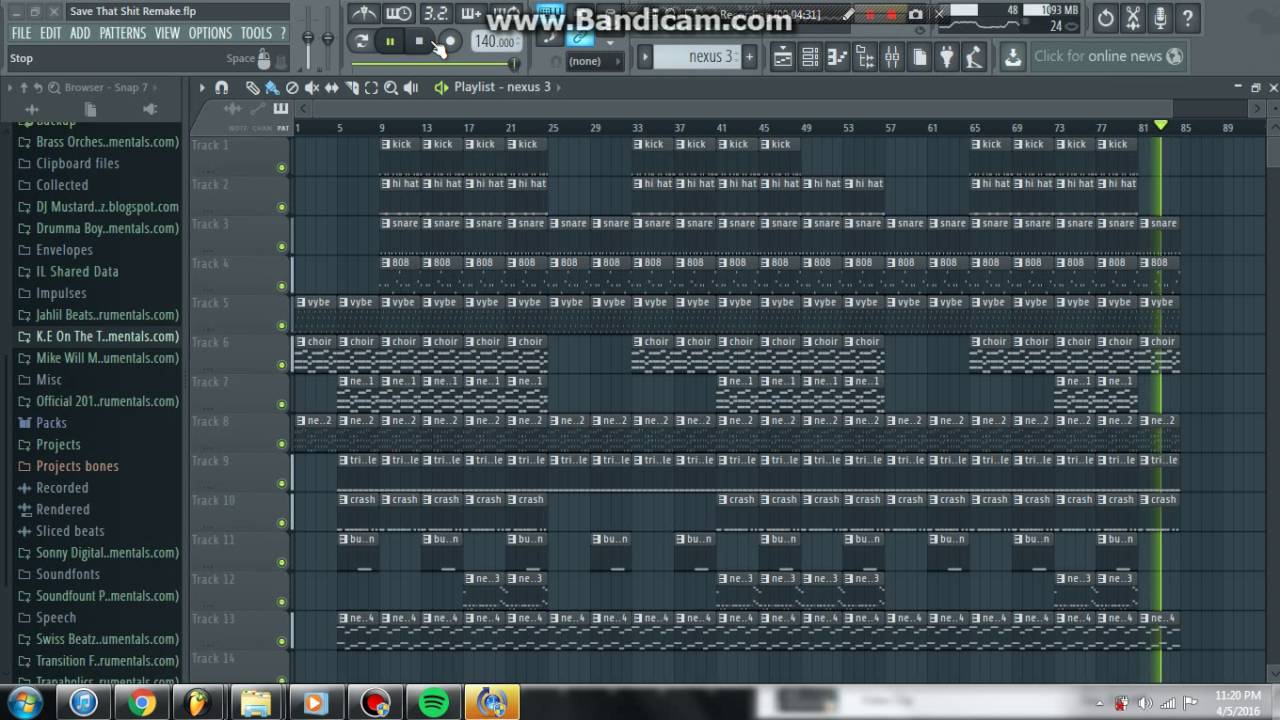Open Spotify from the Windows taskbar
The width and height of the screenshot is (1280, 720).
tap(433, 703)
